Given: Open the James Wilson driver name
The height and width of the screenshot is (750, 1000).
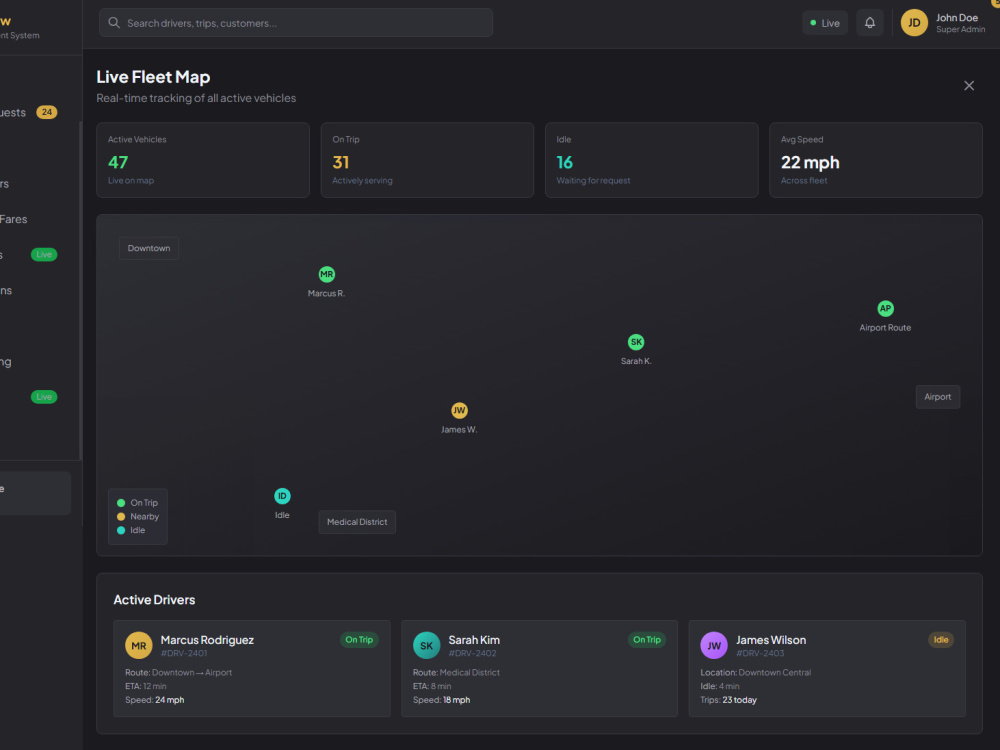Looking at the screenshot, I should point(771,640).
